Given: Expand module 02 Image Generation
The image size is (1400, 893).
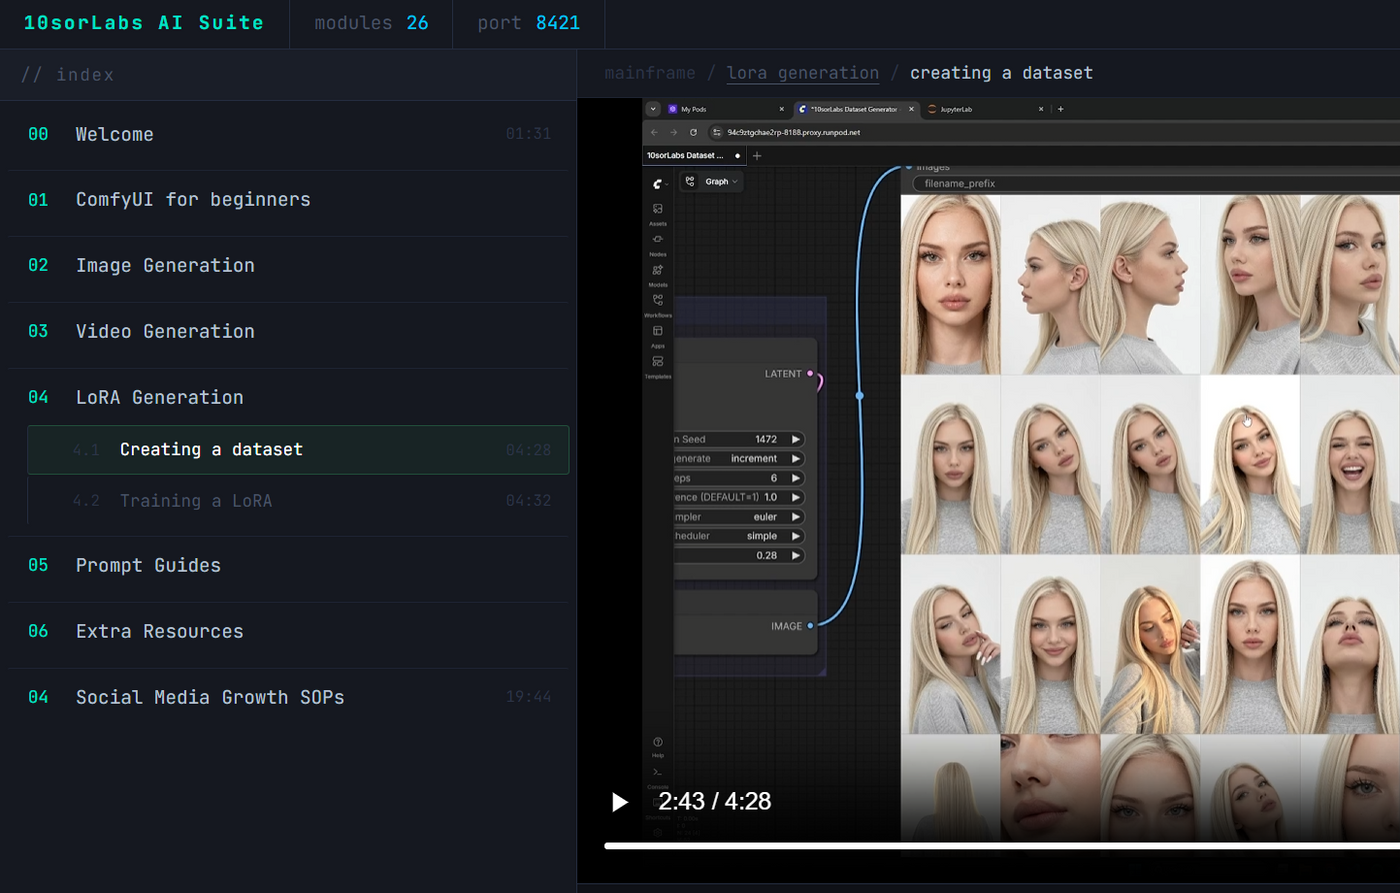Looking at the screenshot, I should (289, 266).
